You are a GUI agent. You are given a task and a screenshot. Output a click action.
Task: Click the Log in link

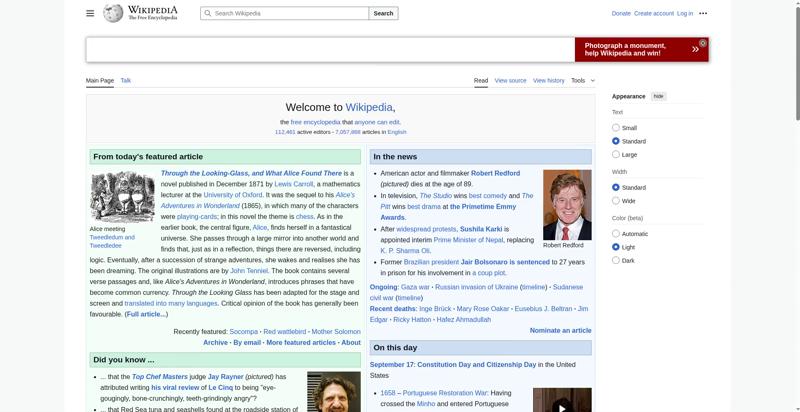[685, 13]
